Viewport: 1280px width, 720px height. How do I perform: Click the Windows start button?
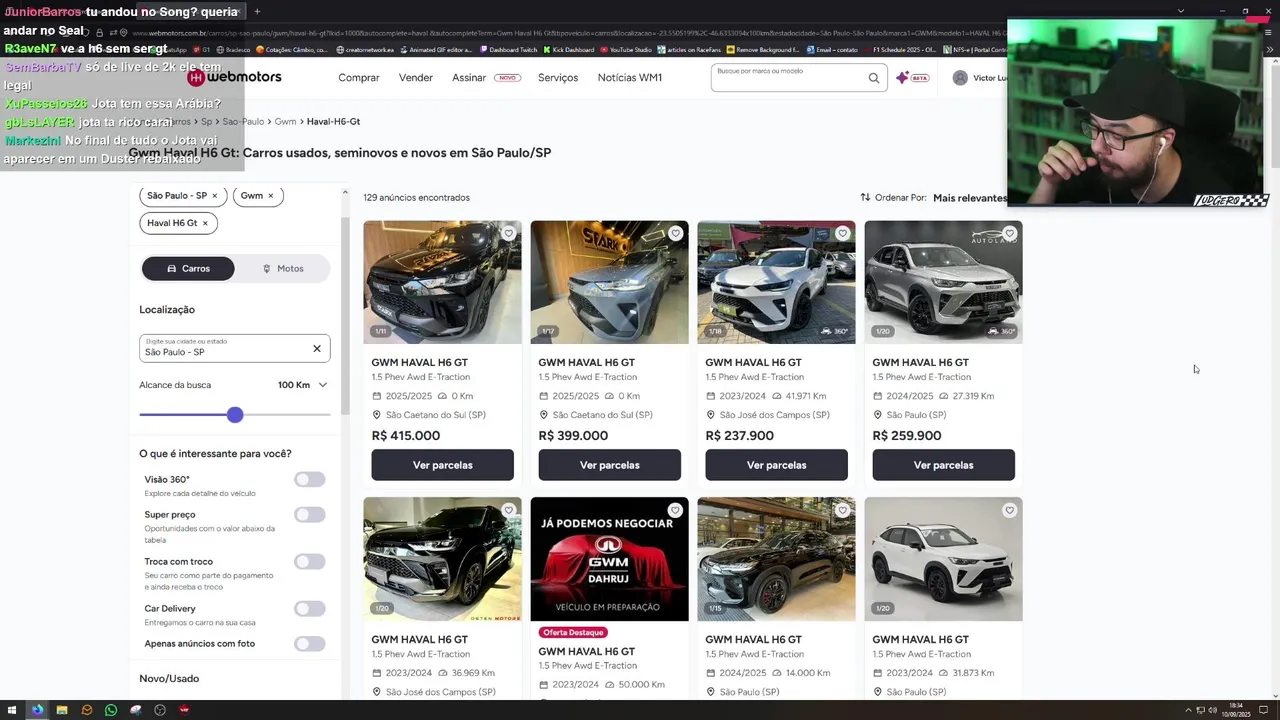coord(12,710)
